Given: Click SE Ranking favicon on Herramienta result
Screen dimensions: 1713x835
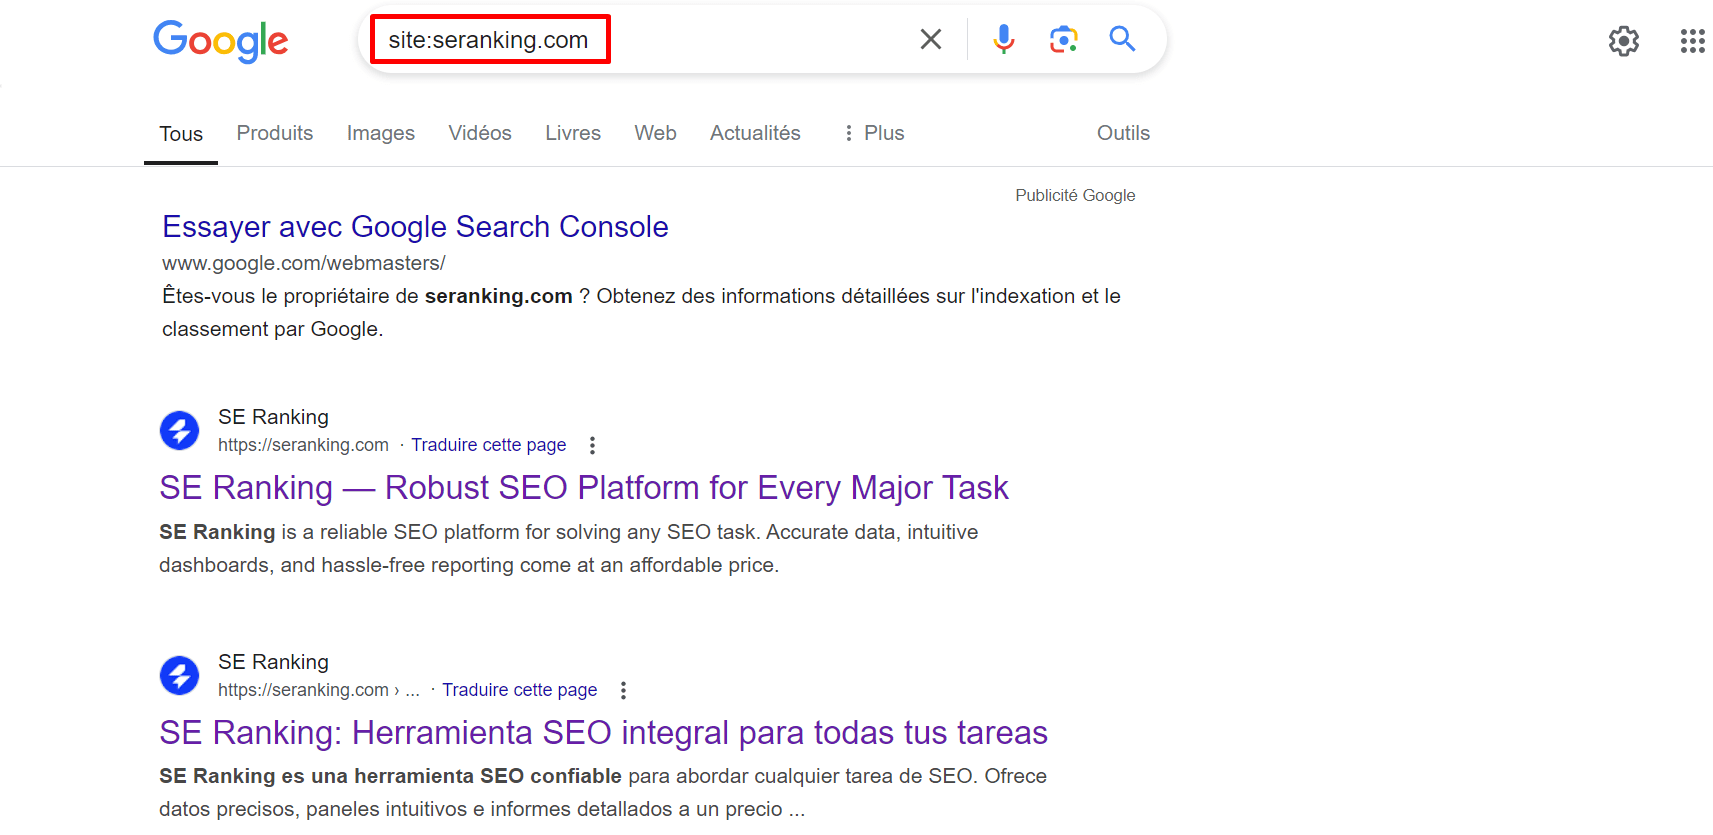Looking at the screenshot, I should coord(180,676).
